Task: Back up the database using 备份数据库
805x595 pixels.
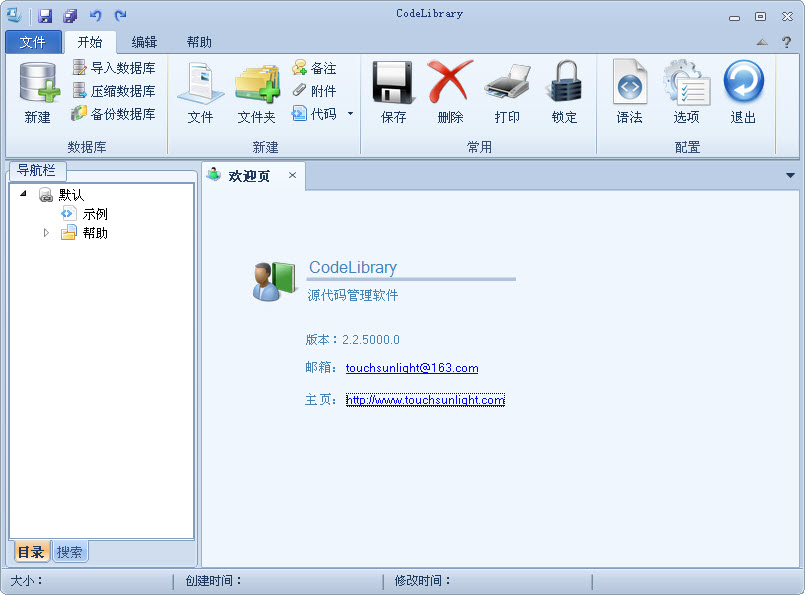Action: coord(113,113)
